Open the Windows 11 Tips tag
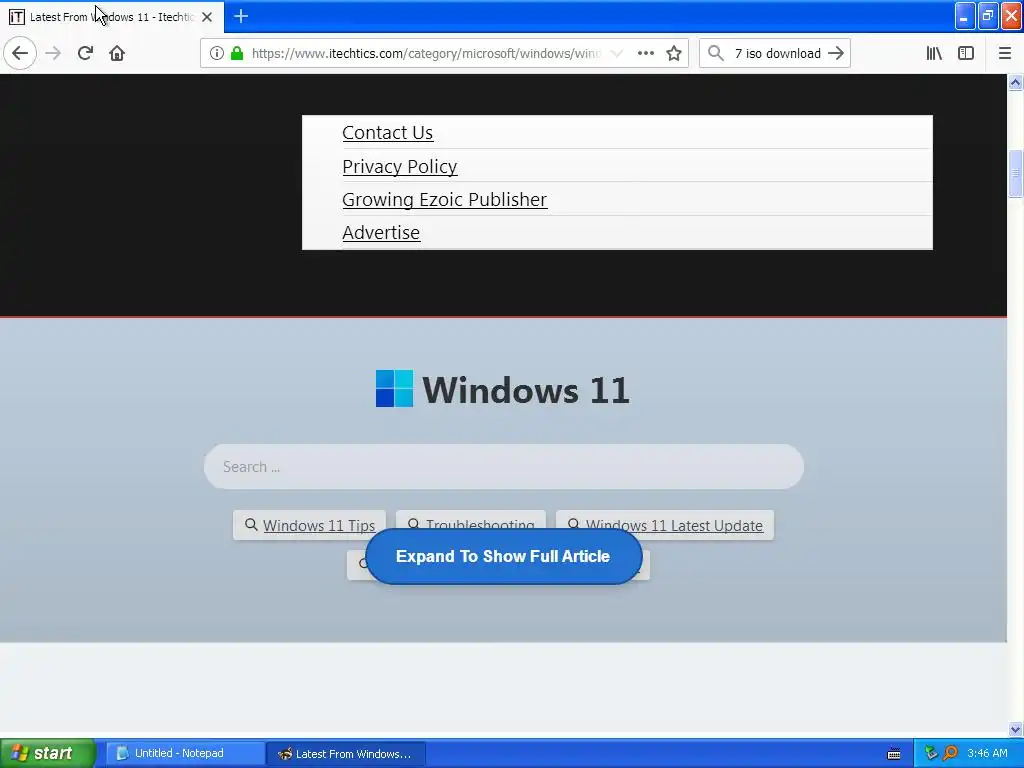 point(310,525)
